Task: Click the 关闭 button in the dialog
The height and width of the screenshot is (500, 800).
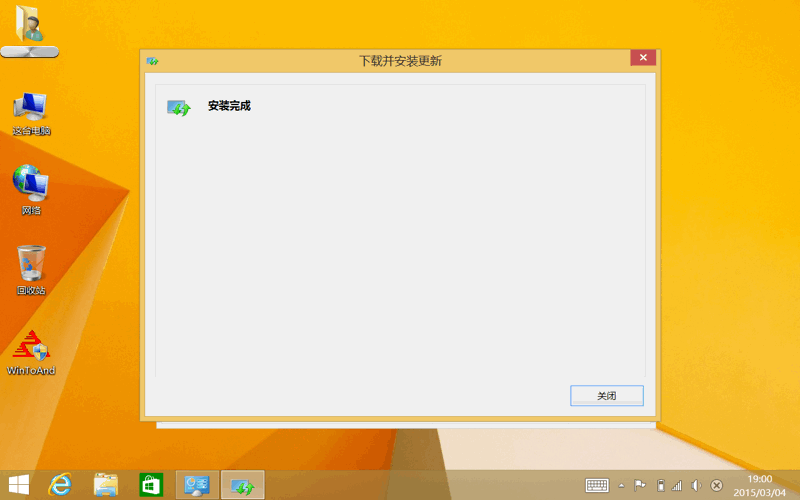Action: coord(606,396)
